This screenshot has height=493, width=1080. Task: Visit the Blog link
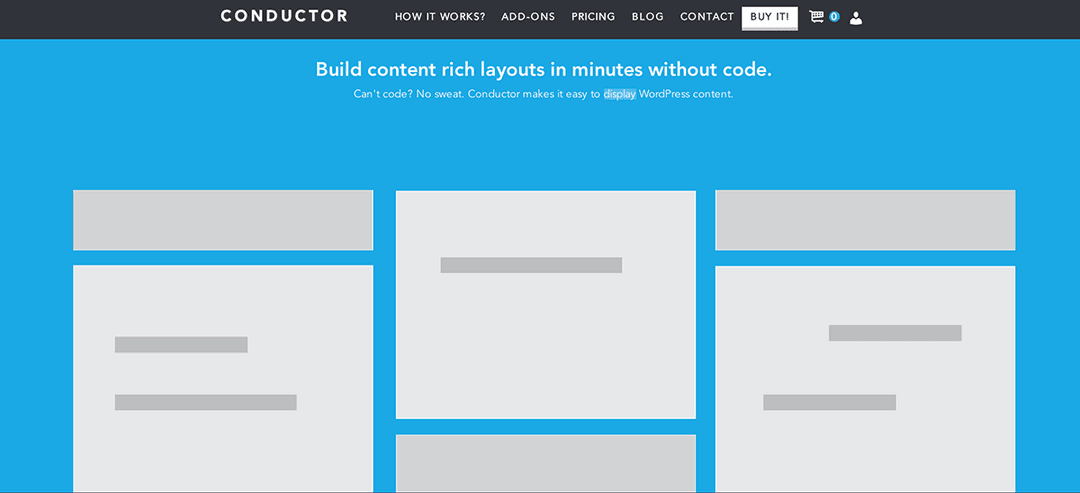point(647,17)
